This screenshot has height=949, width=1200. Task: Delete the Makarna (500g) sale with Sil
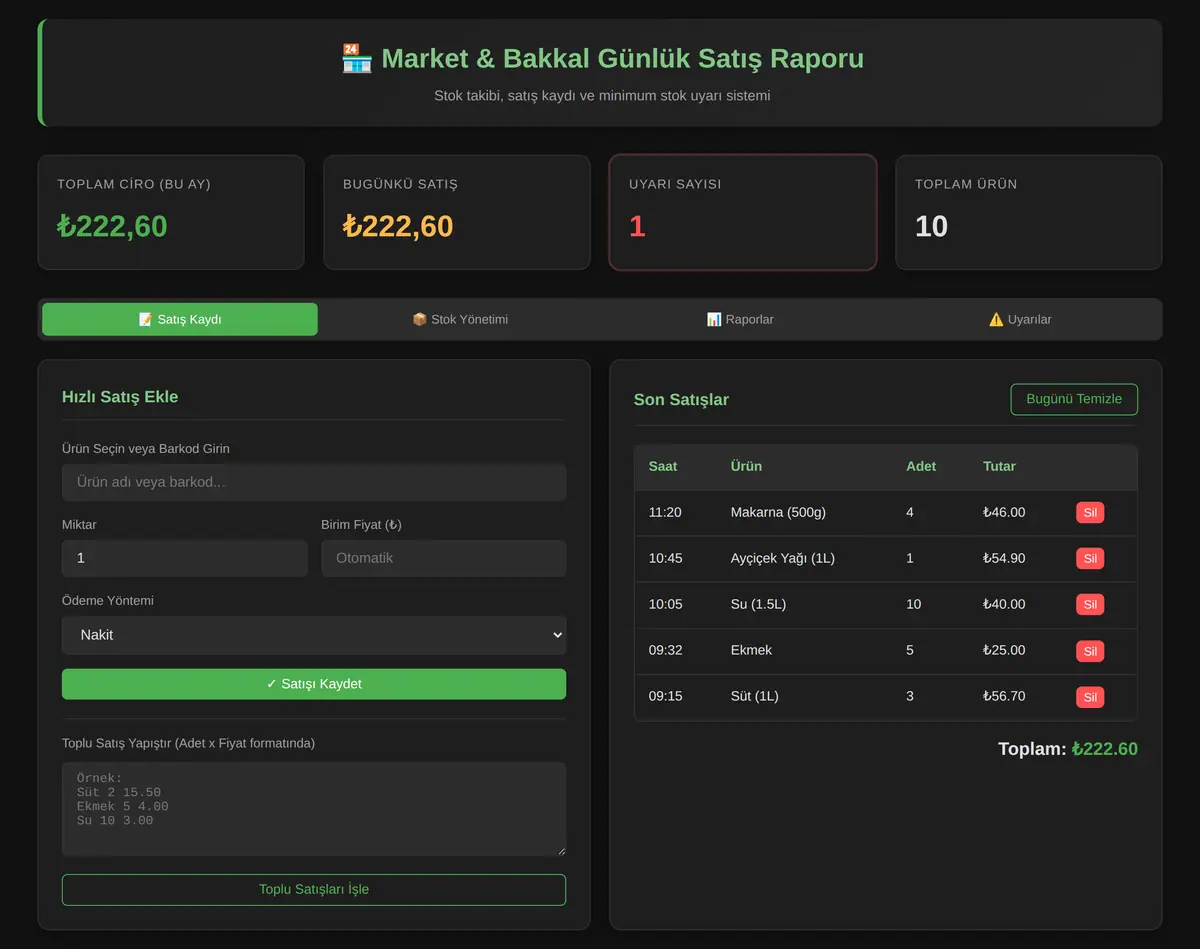click(x=1090, y=513)
